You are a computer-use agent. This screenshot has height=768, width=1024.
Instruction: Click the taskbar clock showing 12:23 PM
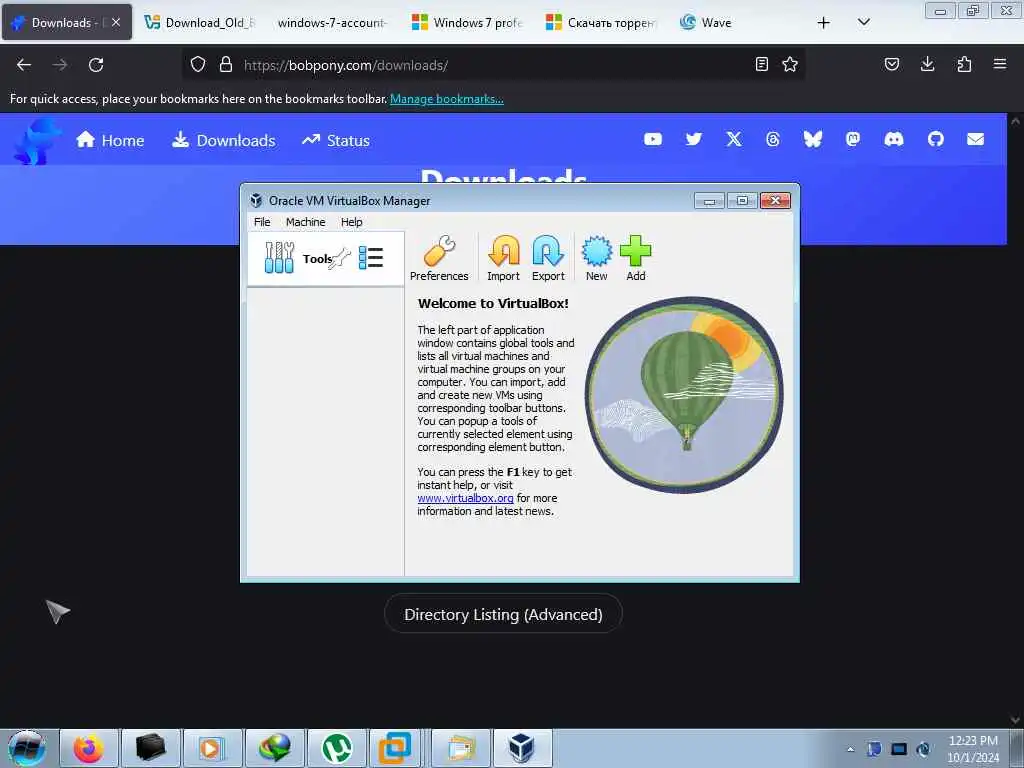click(x=973, y=749)
